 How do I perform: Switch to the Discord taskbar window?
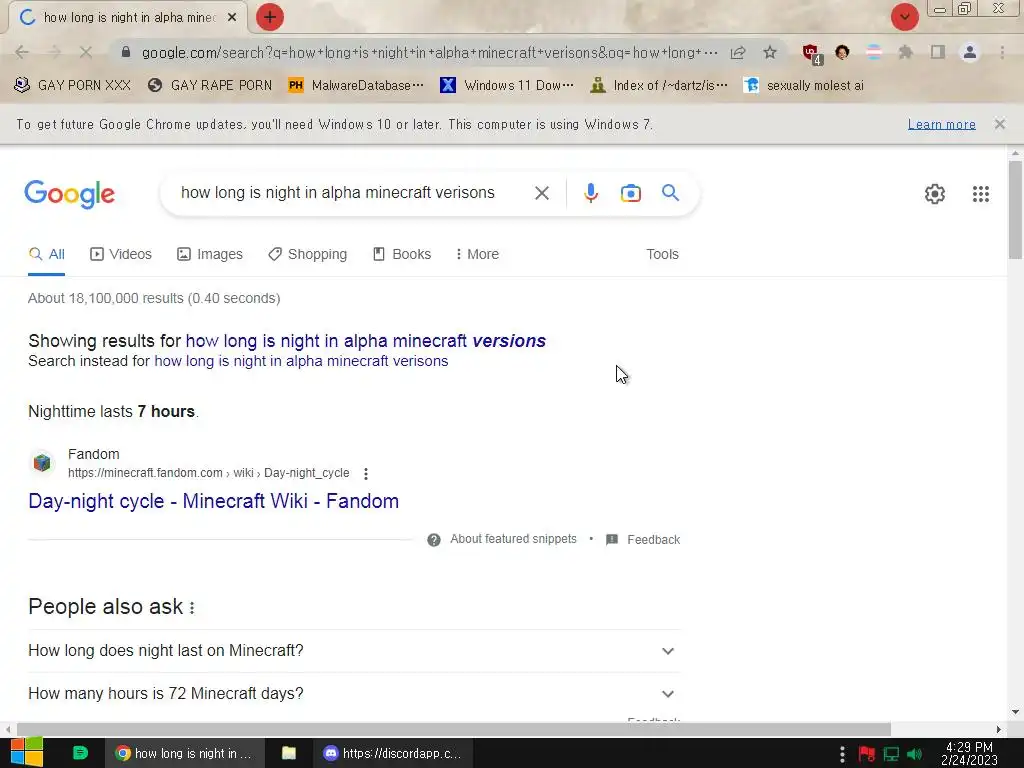pos(393,753)
